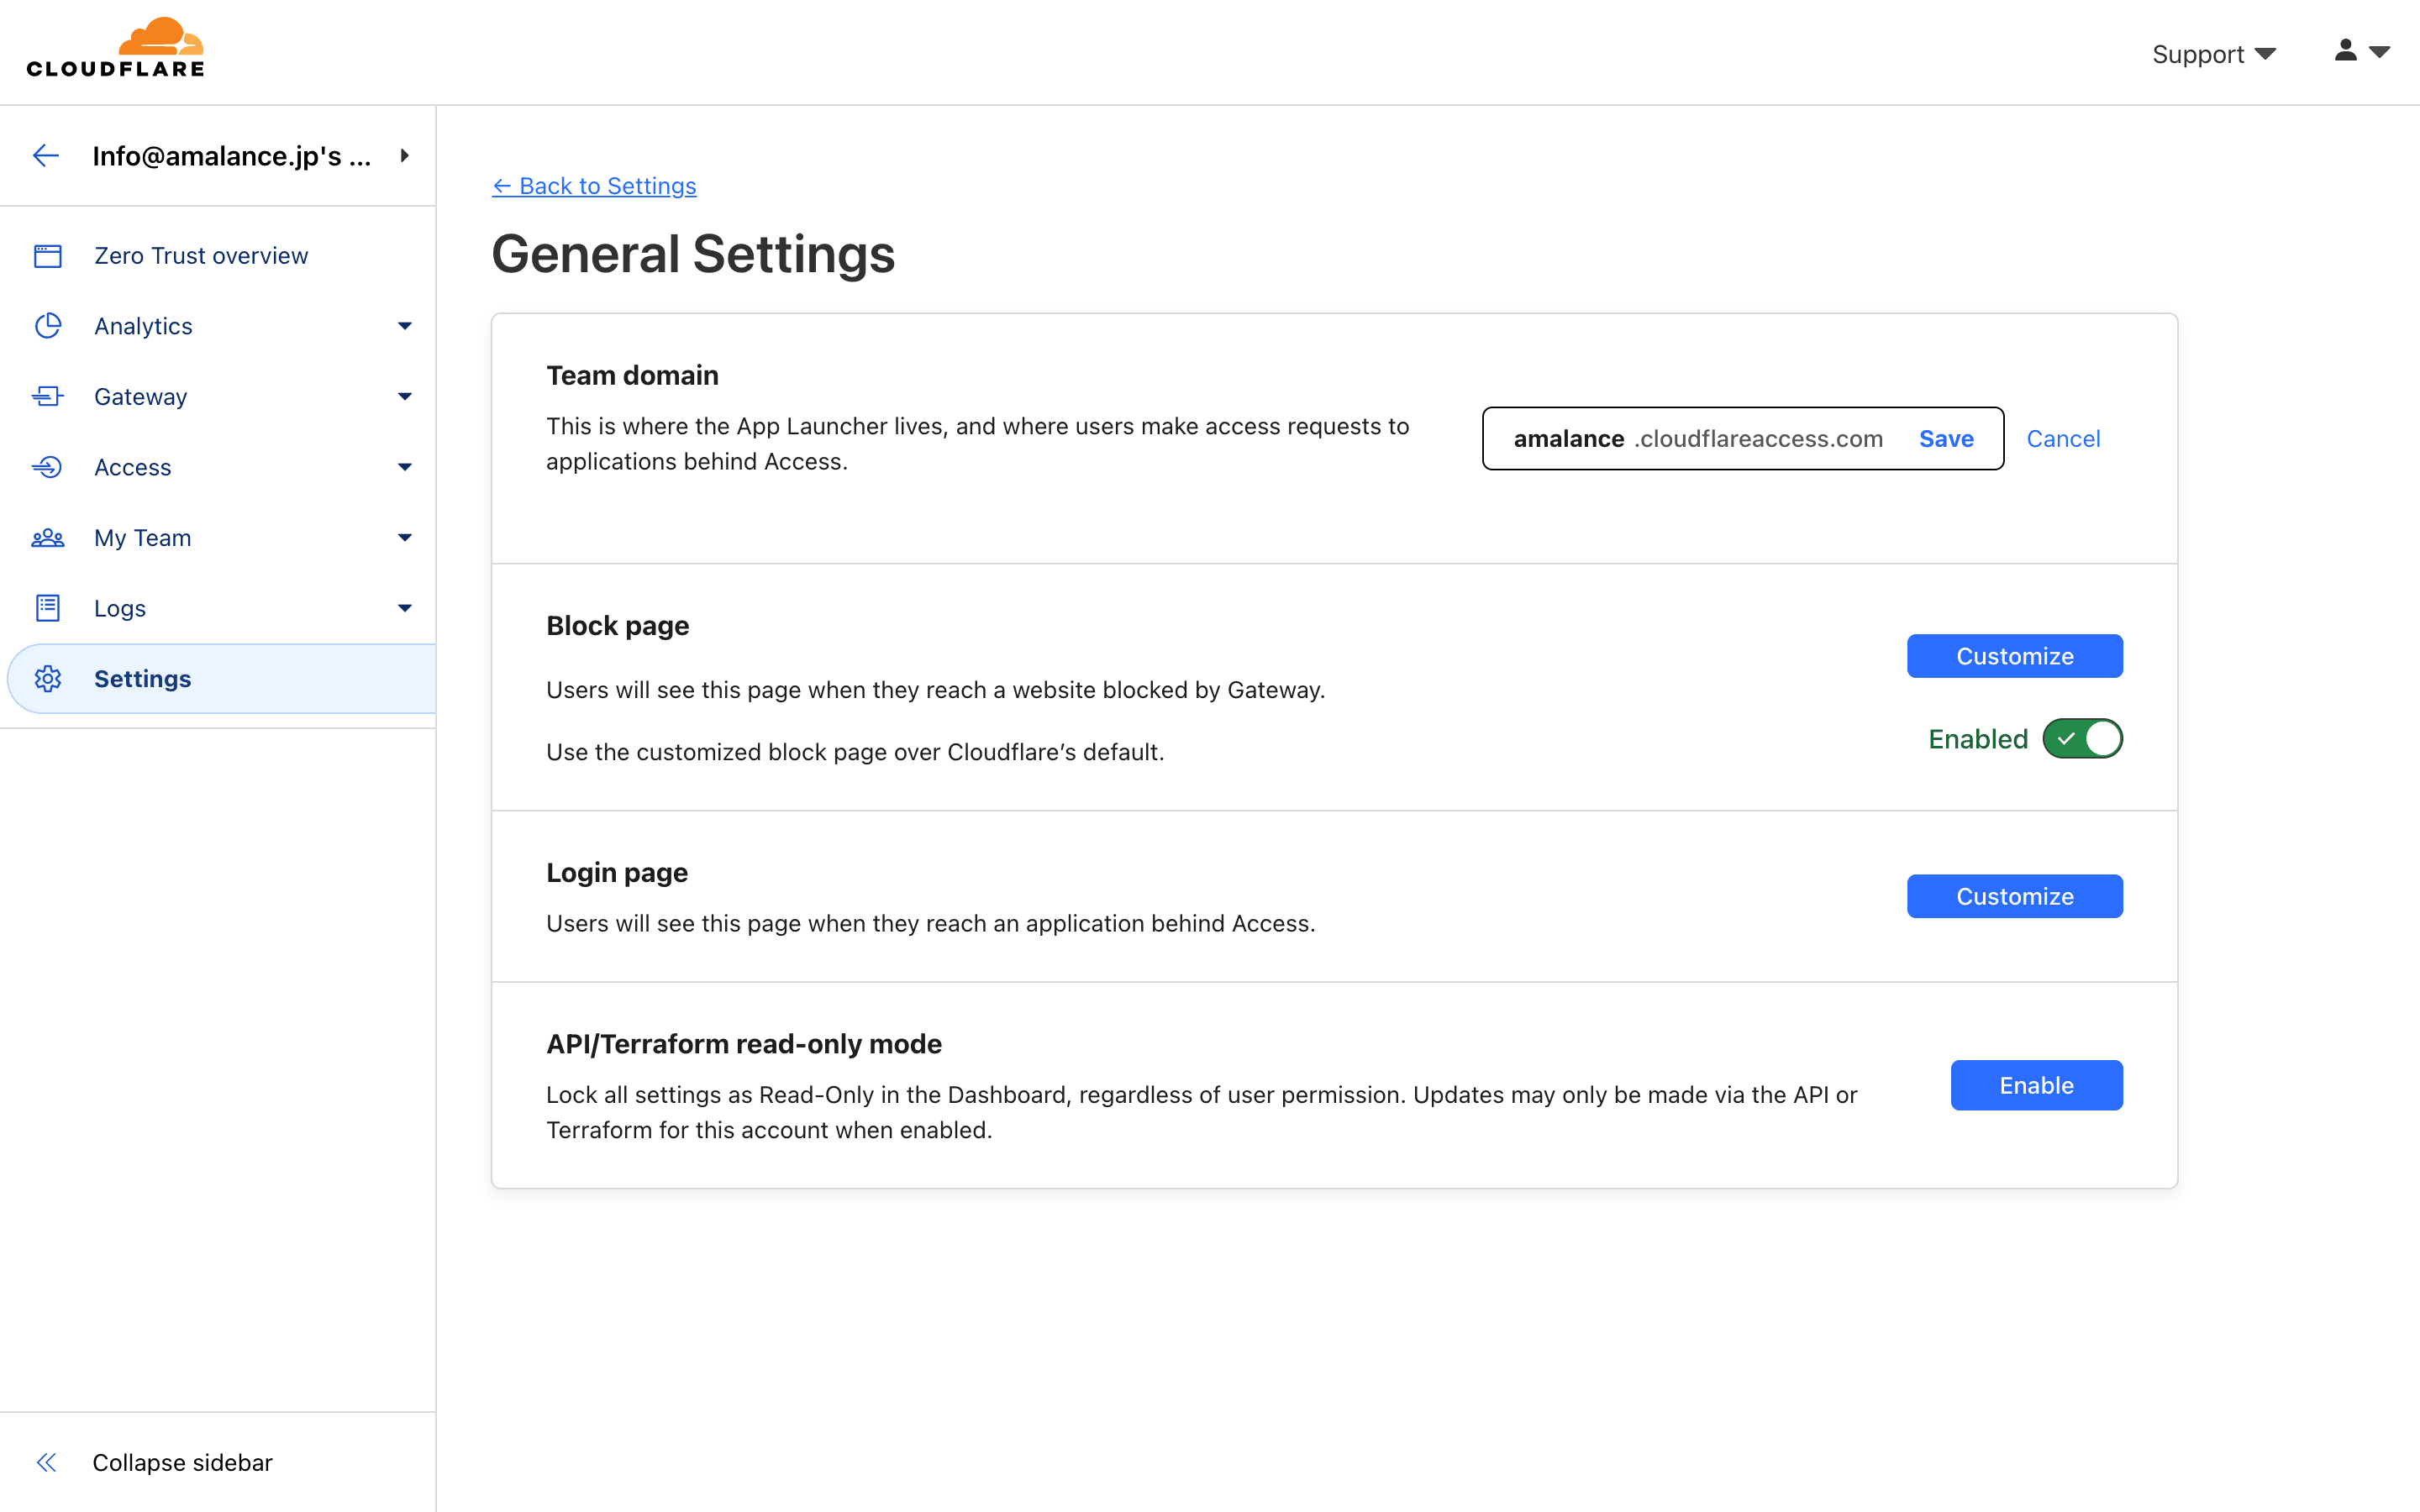Disable the customized block page toggle
The width and height of the screenshot is (2420, 1512).
click(2082, 739)
